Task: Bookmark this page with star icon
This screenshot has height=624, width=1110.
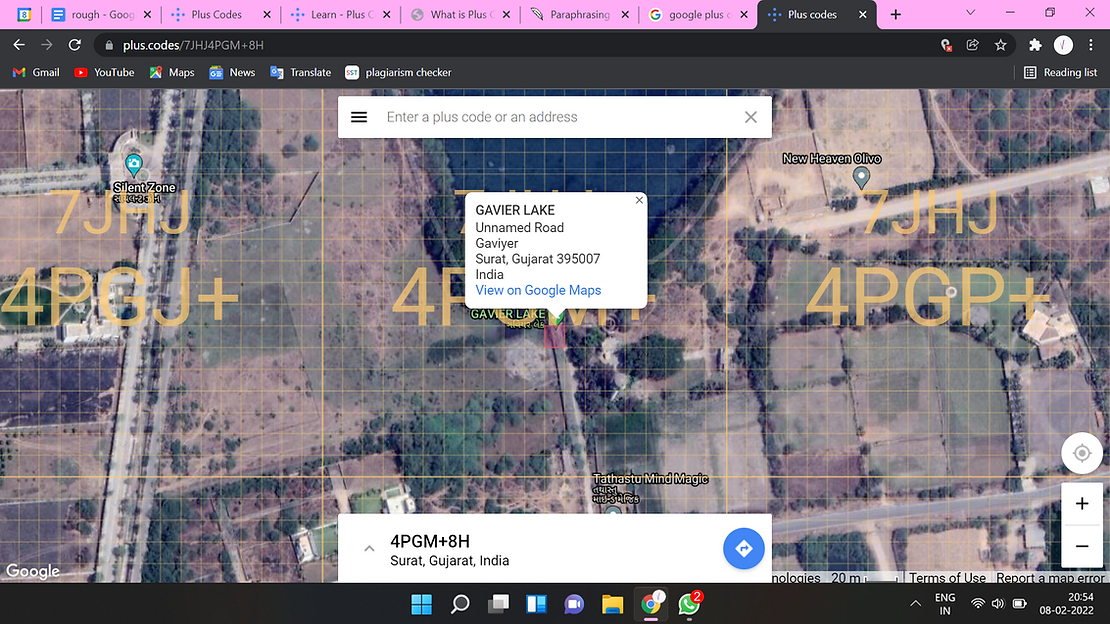Action: (1000, 45)
